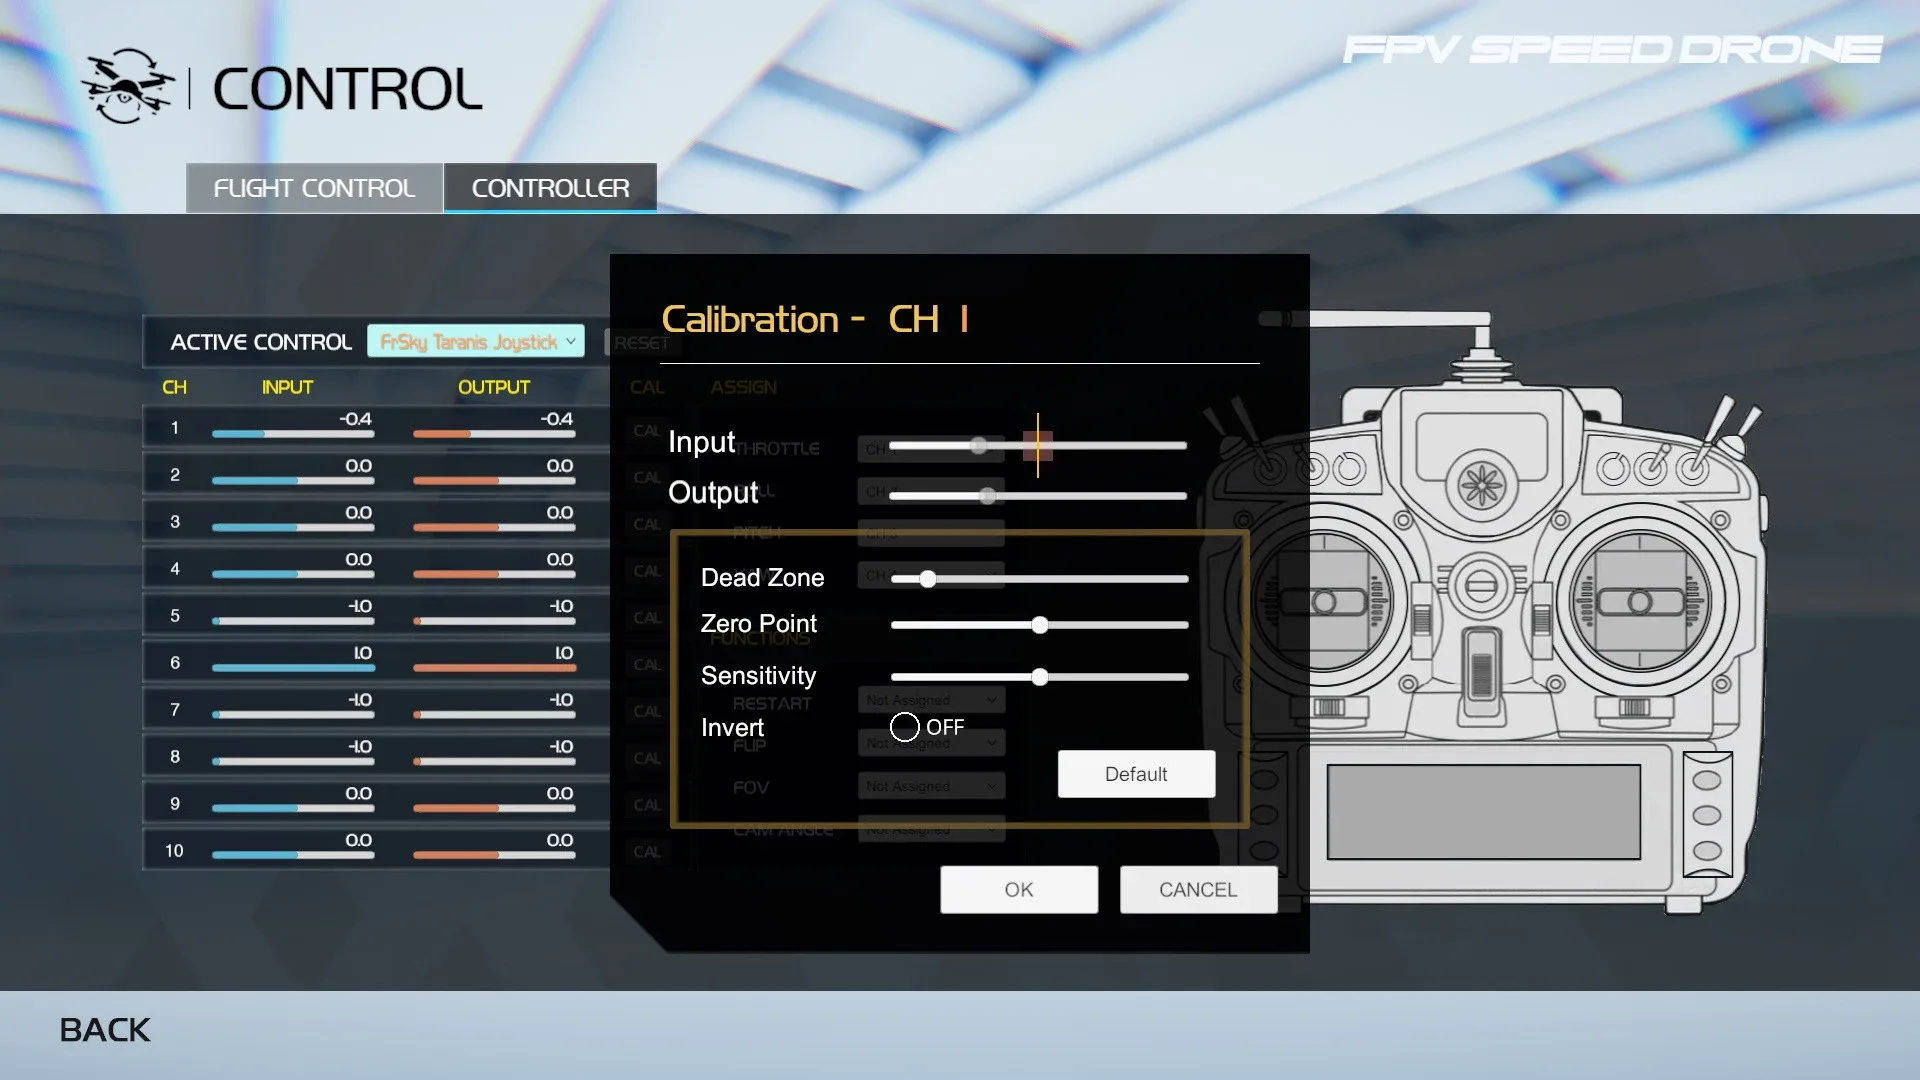Click the FPV Speed Drone logo
This screenshot has height=1080, width=1920.
pyautogui.click(x=1611, y=49)
